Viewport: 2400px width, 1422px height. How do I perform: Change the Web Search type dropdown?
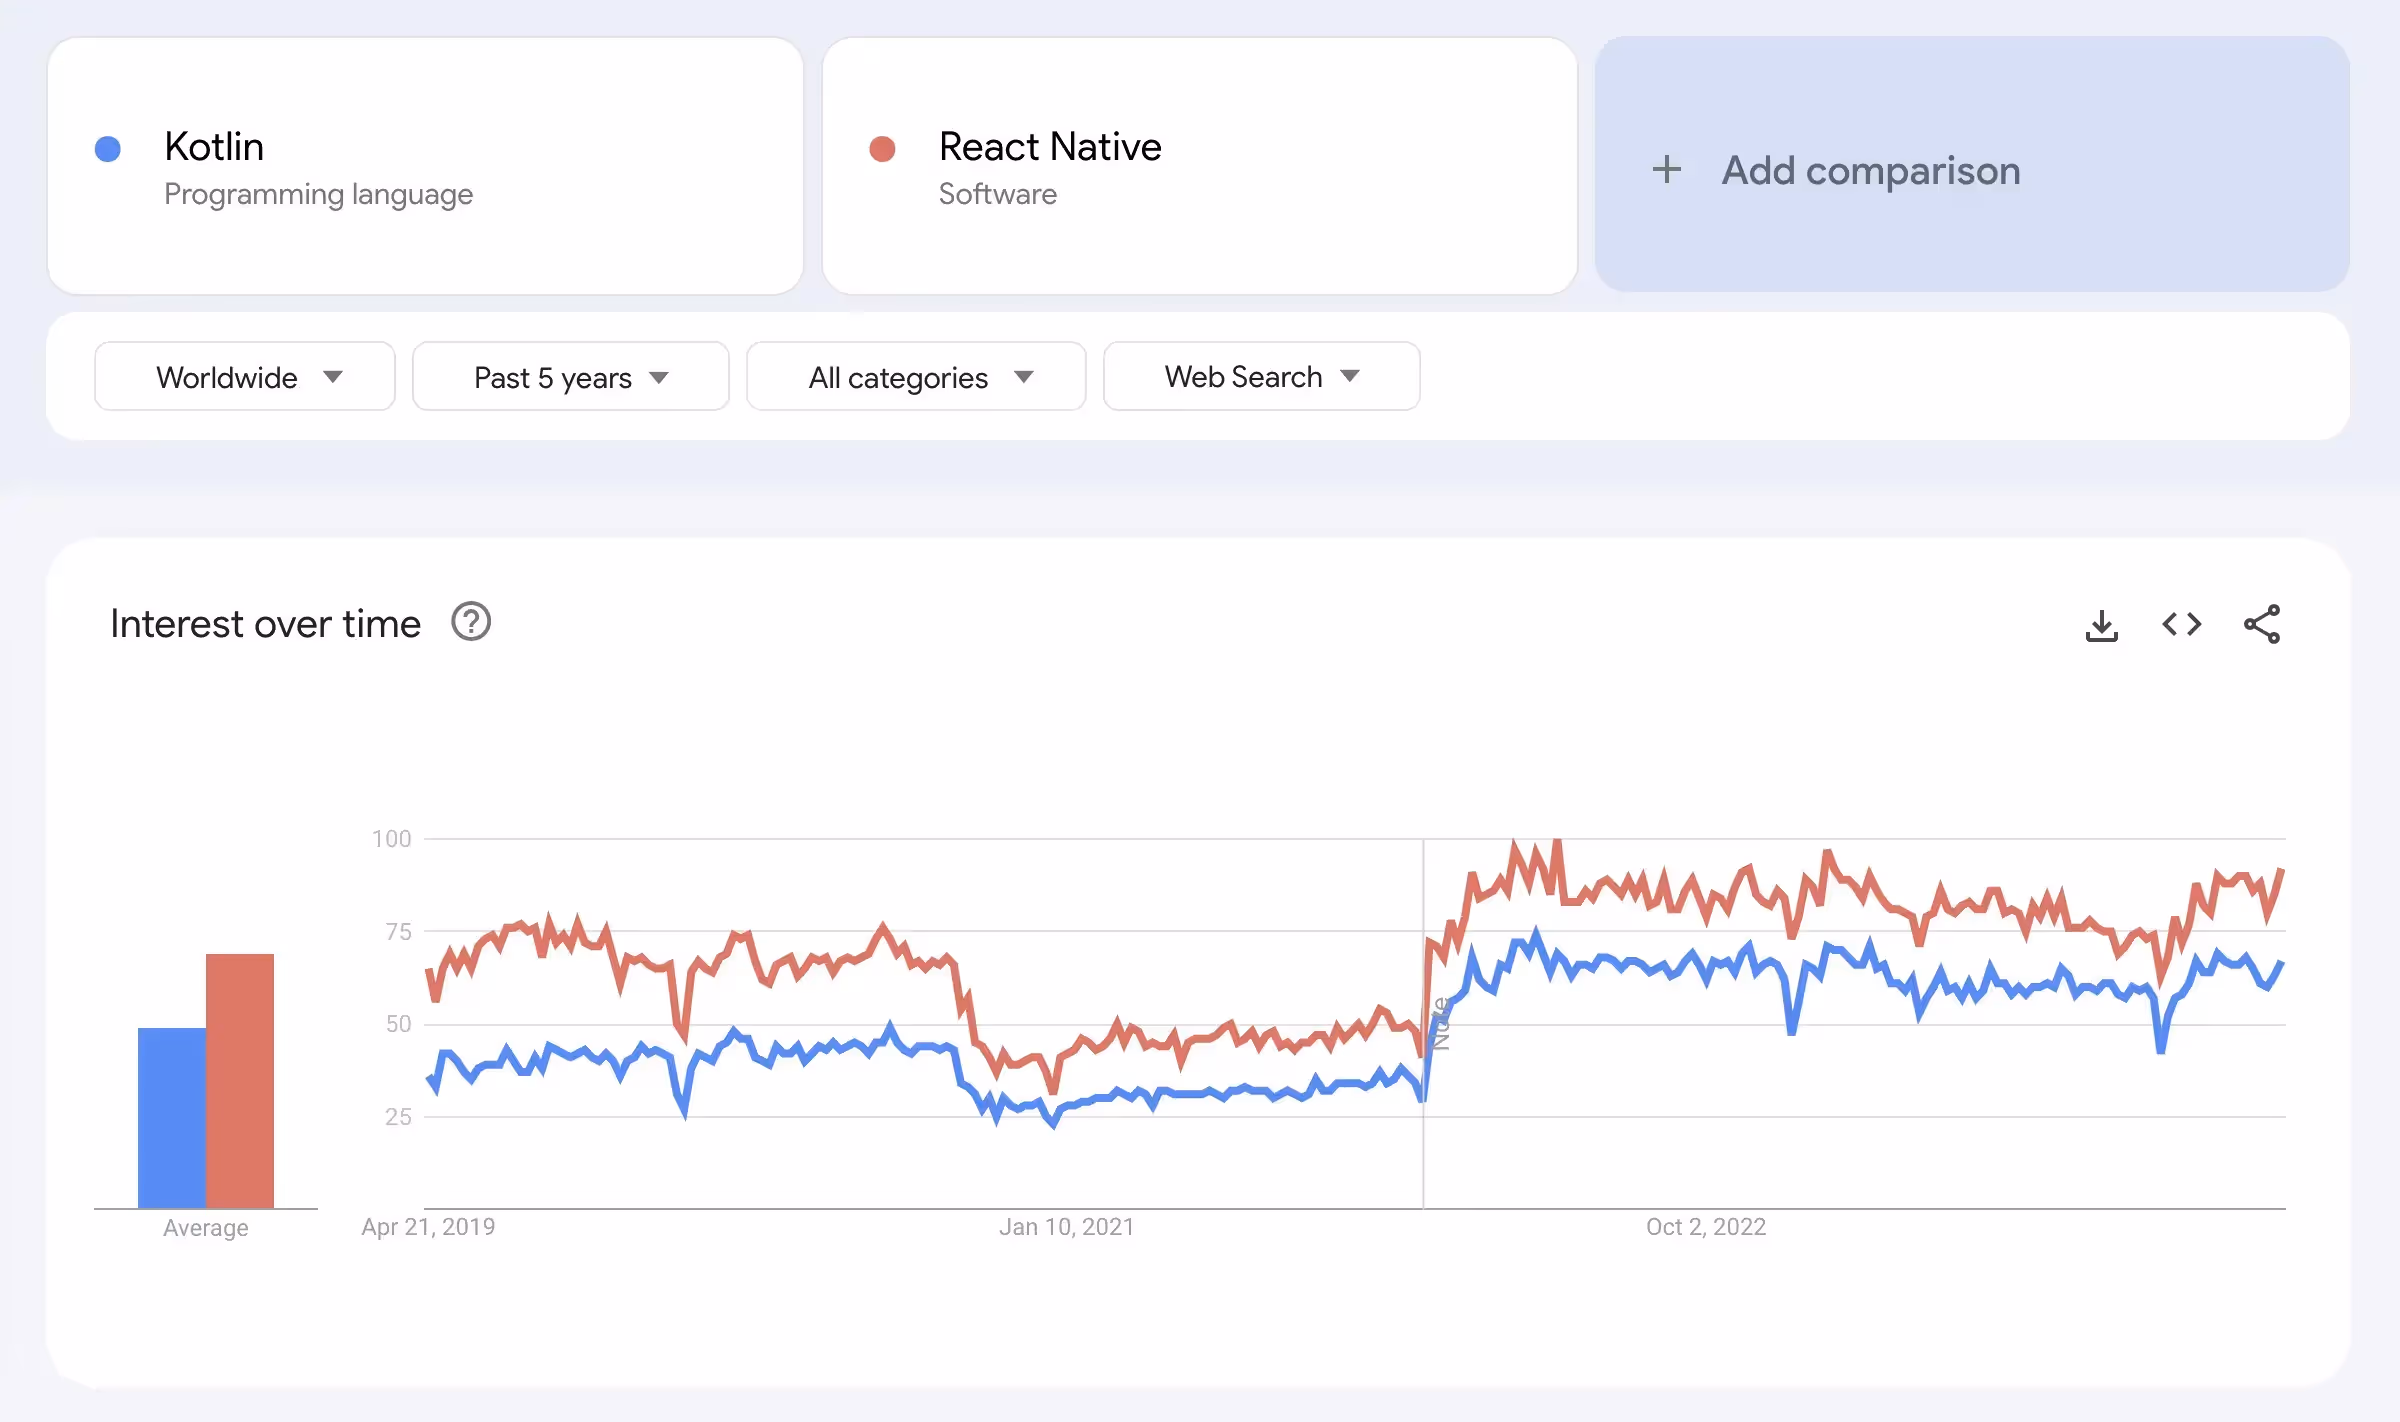coord(1261,377)
